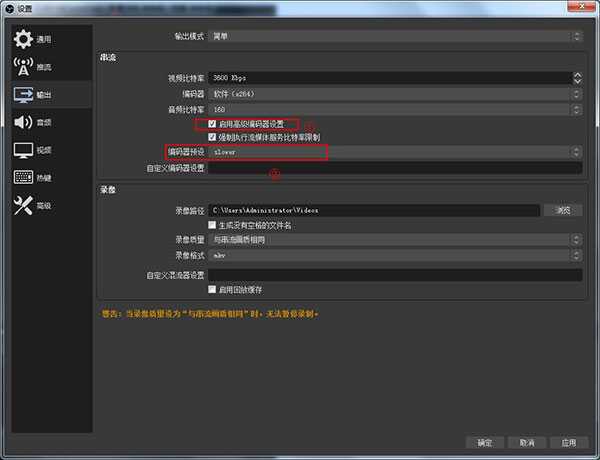600x460 pixels.
Task: Open the 通用 (General) gear icon section
Action: [24, 39]
